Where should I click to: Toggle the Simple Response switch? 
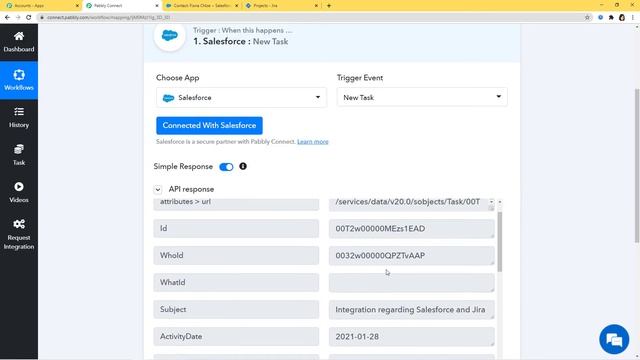click(226, 167)
